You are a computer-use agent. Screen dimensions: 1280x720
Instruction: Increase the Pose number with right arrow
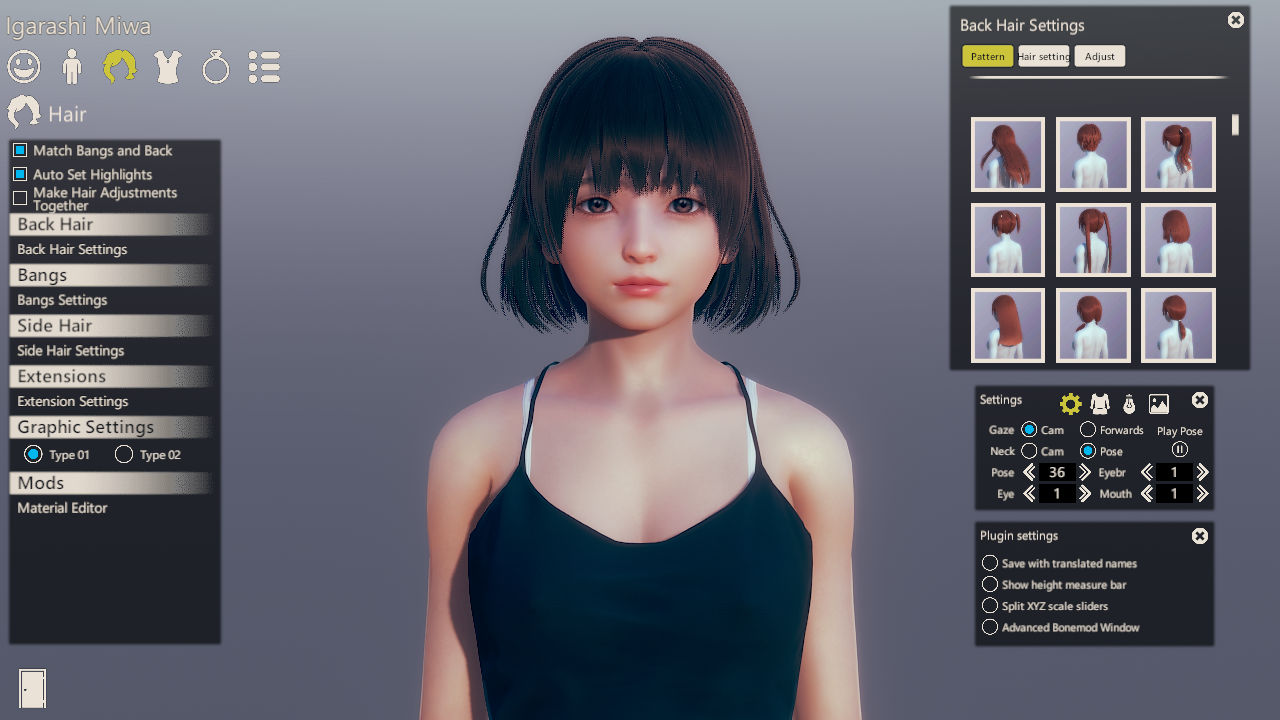pyautogui.click(x=1085, y=472)
